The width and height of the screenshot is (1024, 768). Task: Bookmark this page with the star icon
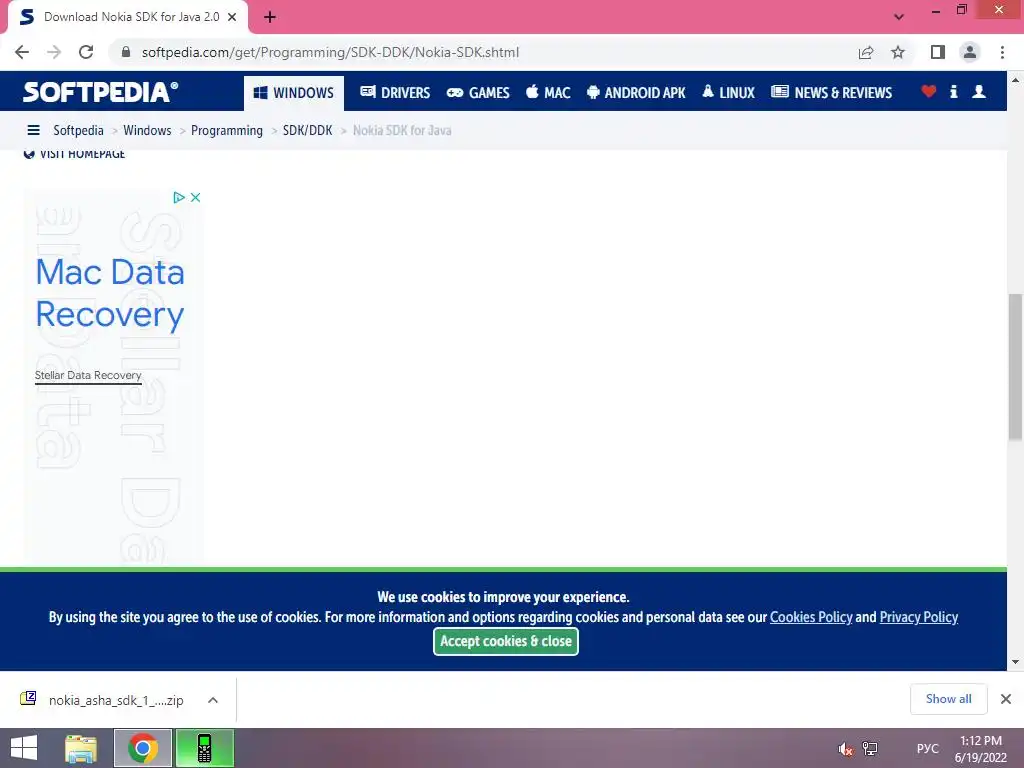[x=898, y=52]
